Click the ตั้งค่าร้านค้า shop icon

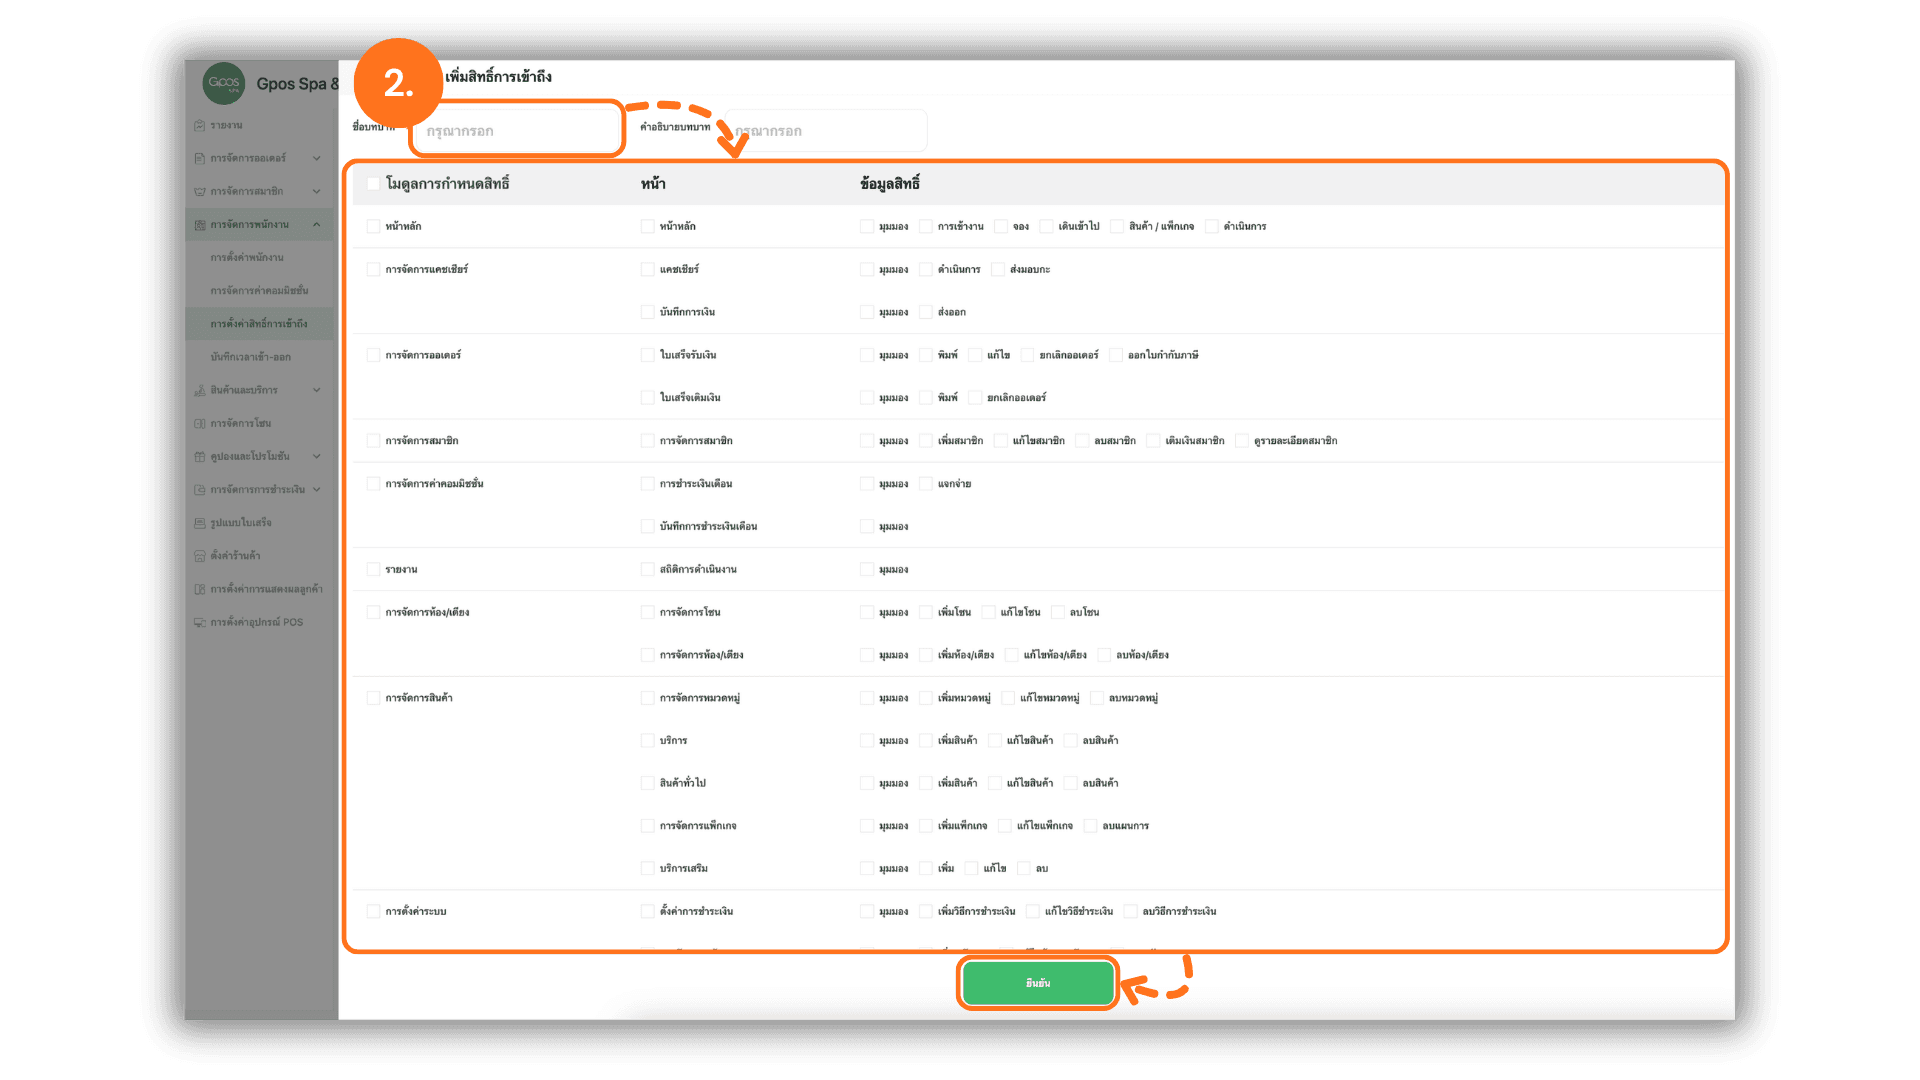click(200, 555)
